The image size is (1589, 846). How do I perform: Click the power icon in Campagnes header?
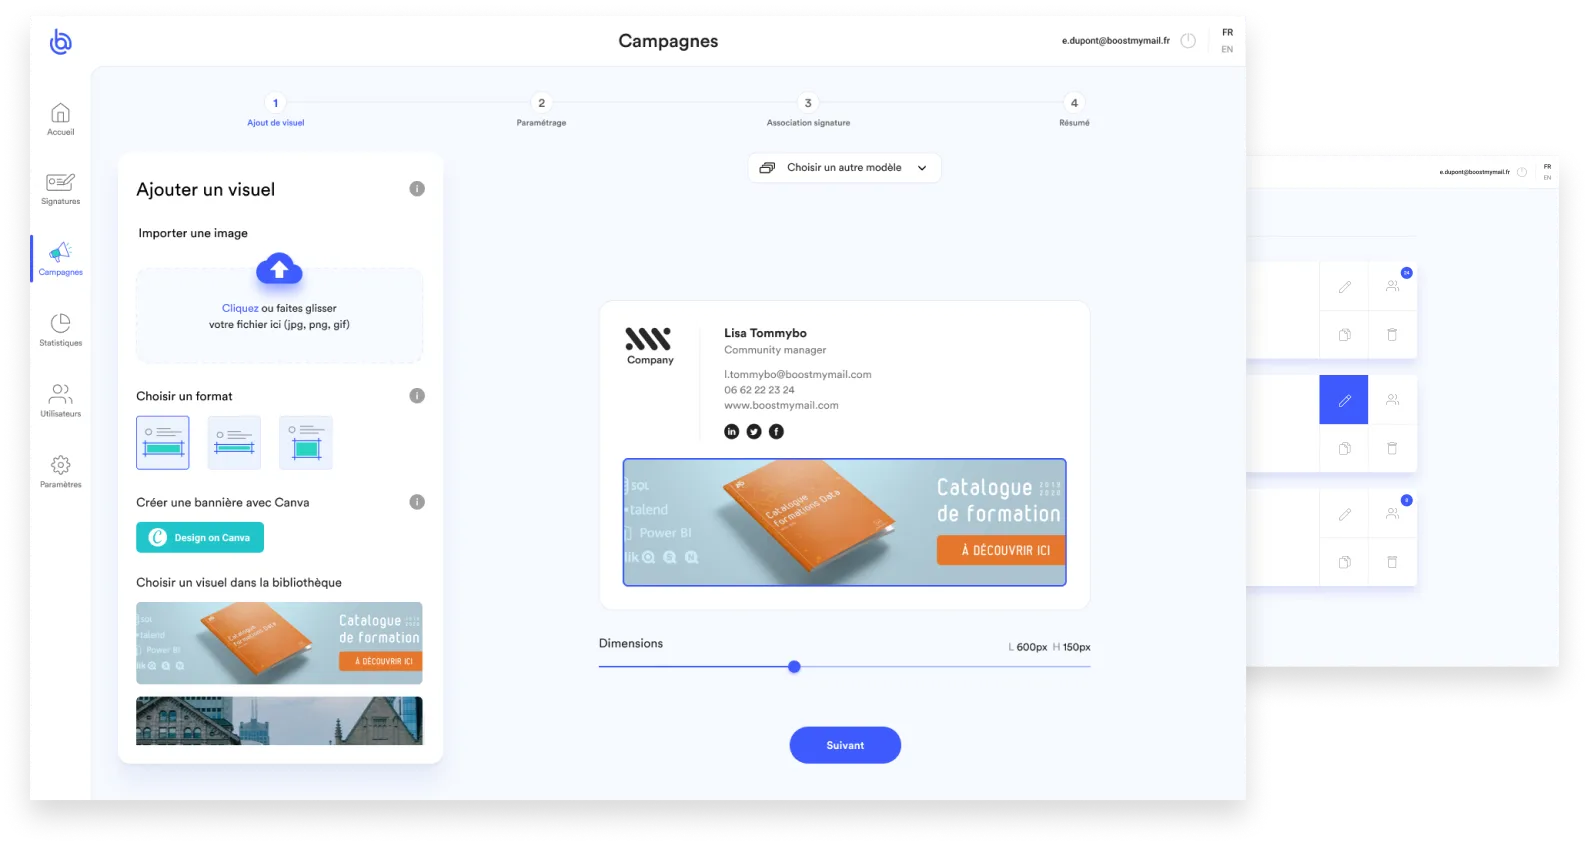tap(1188, 41)
